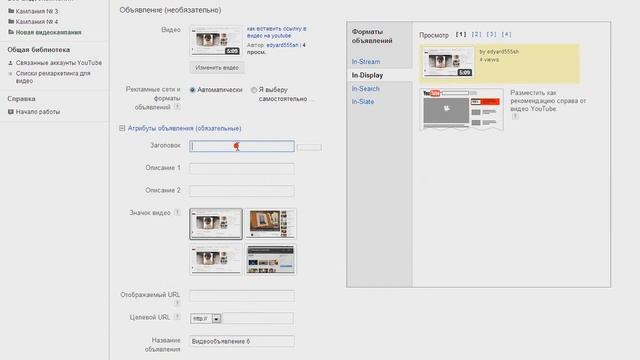Screen dimensions: 640x360
Task: Open help icon beside Целевой URL
Action: click(x=177, y=317)
